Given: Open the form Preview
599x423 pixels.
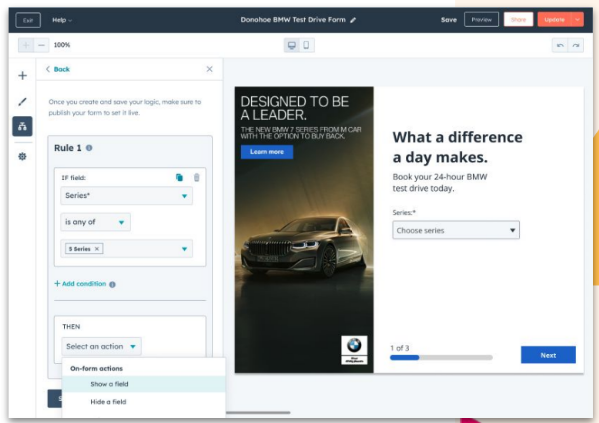Looking at the screenshot, I should [481, 19].
